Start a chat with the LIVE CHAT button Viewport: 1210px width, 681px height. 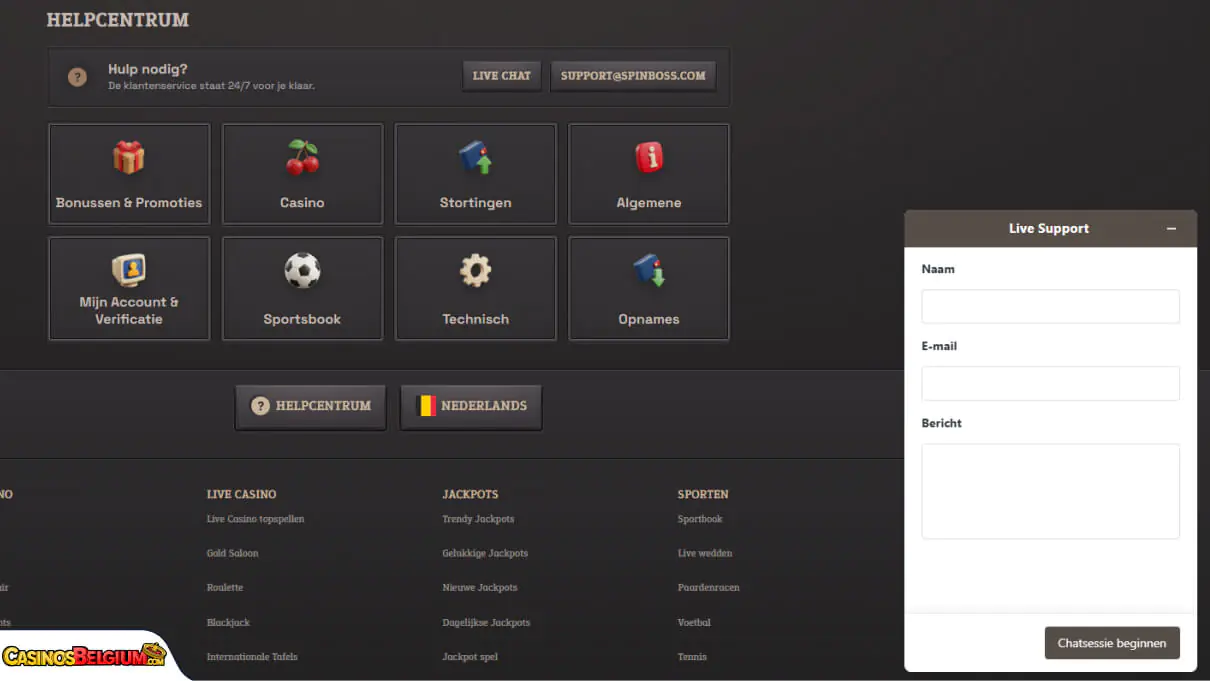[501, 74]
